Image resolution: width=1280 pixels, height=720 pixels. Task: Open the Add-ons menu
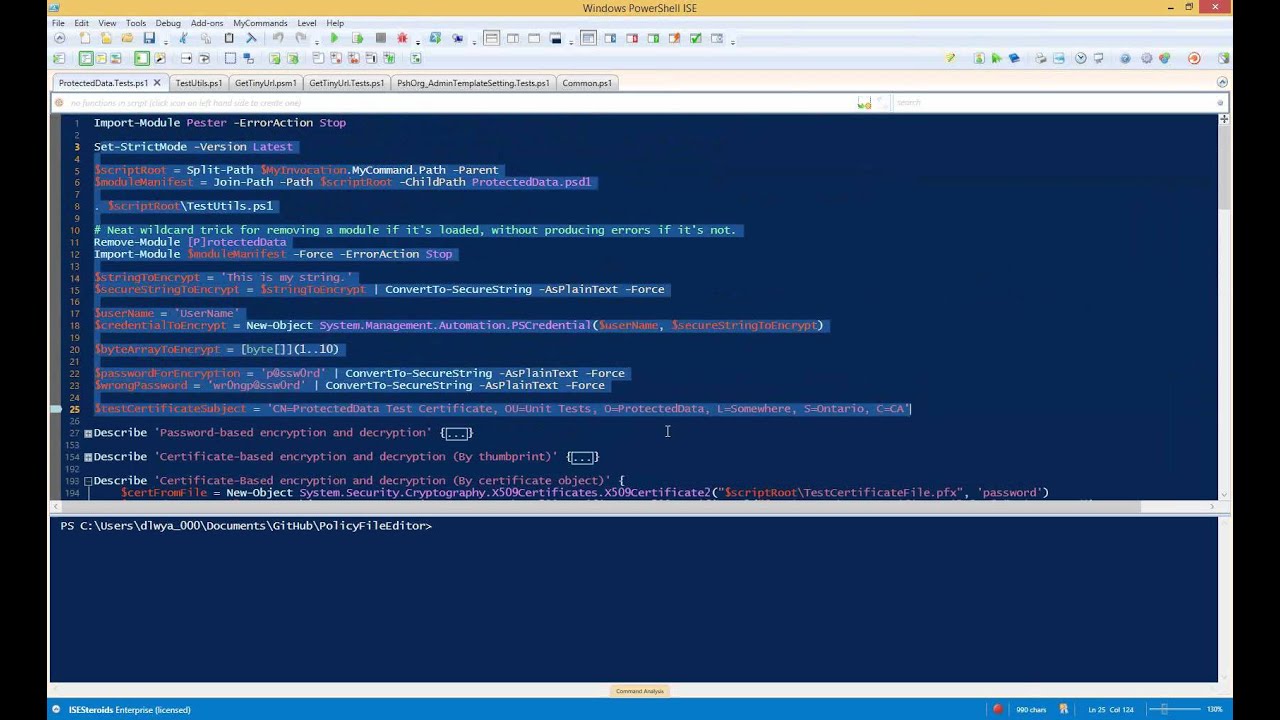(207, 23)
